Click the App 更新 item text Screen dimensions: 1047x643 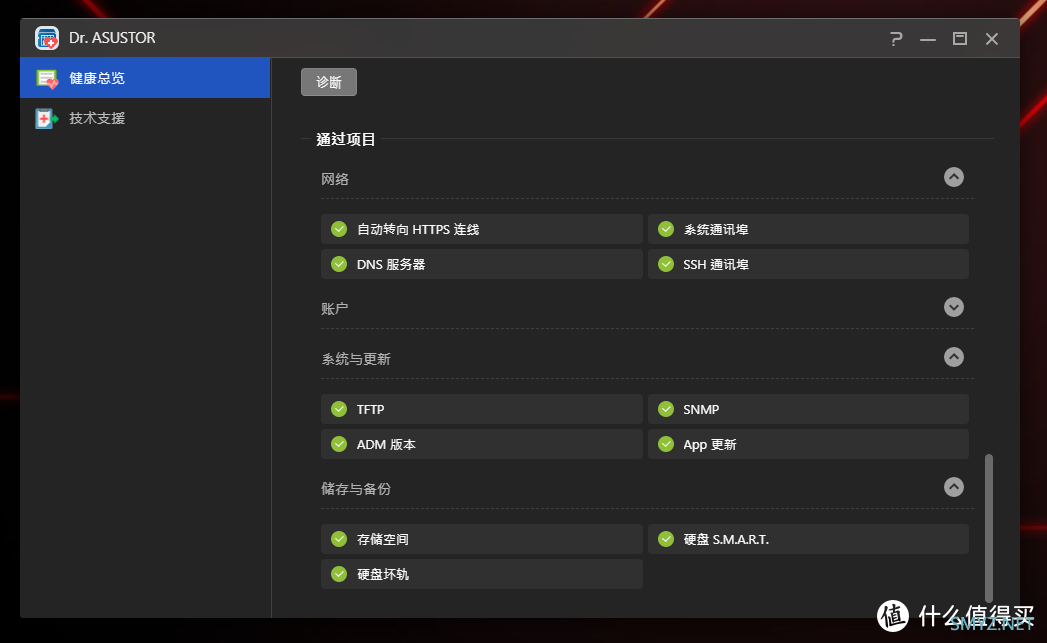(x=710, y=445)
